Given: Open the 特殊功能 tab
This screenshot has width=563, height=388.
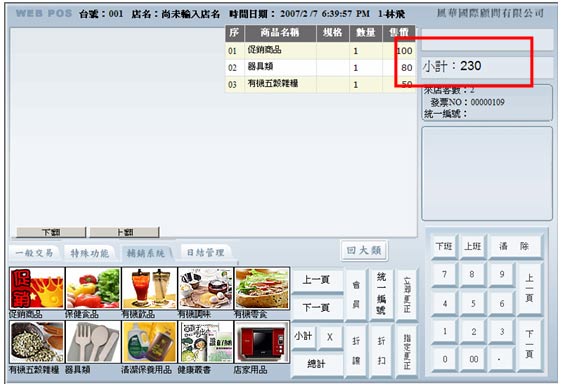Looking at the screenshot, I should pos(89,253).
